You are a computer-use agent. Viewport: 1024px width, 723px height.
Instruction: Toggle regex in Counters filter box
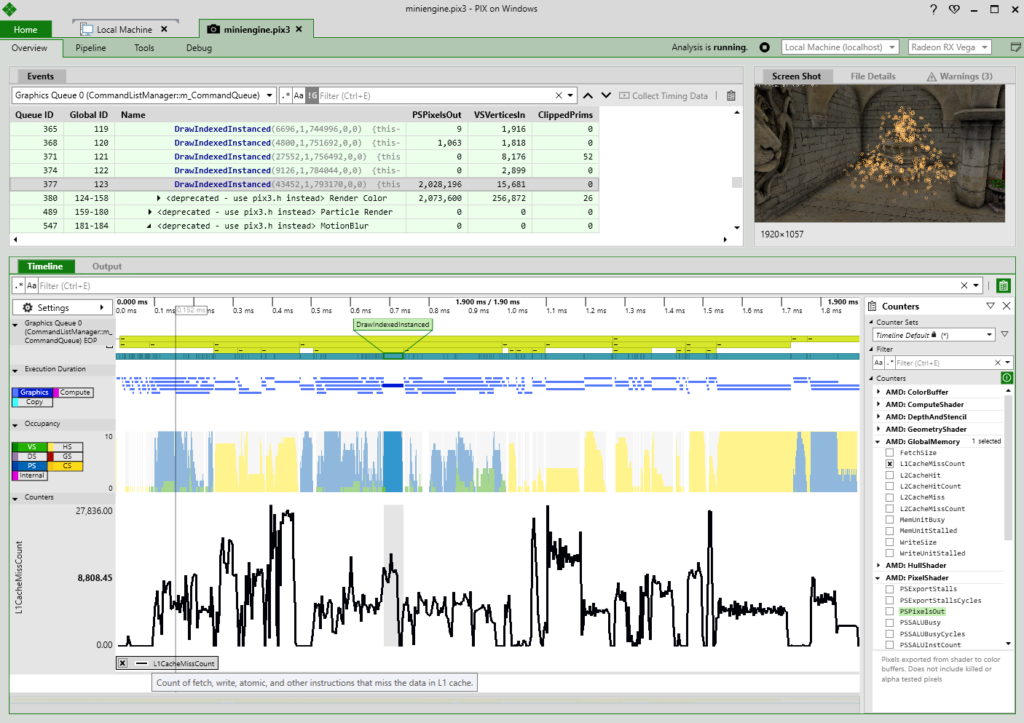[x=889, y=362]
